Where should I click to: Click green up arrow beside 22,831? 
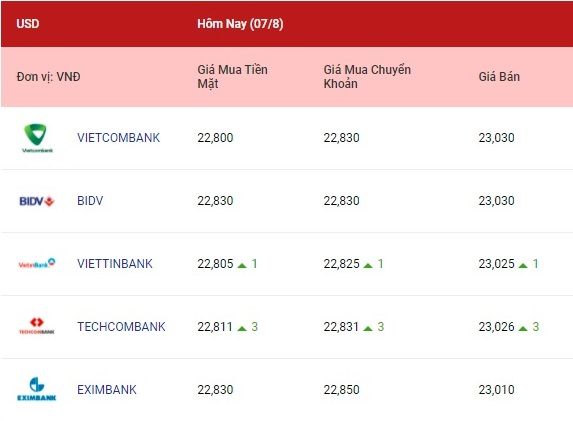tap(368, 328)
